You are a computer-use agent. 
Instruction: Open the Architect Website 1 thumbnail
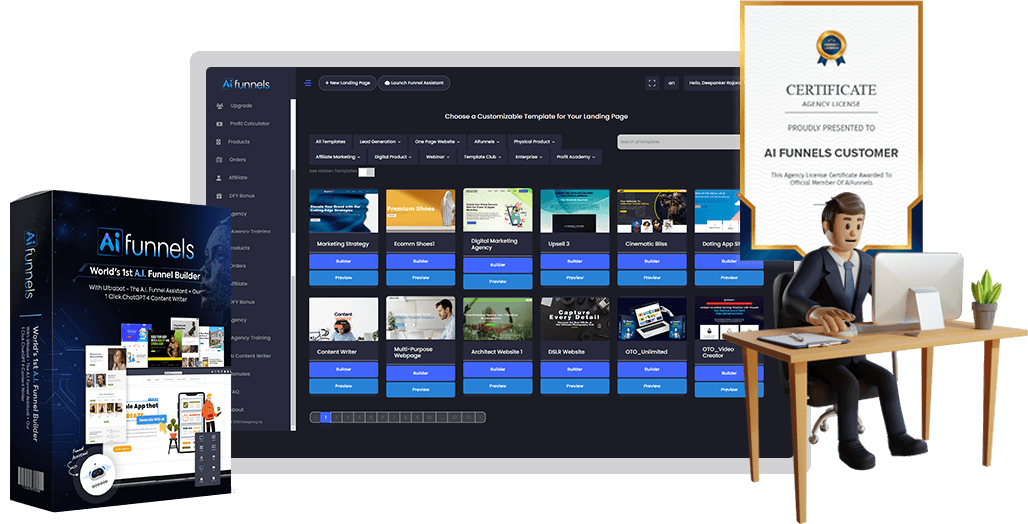click(x=498, y=319)
